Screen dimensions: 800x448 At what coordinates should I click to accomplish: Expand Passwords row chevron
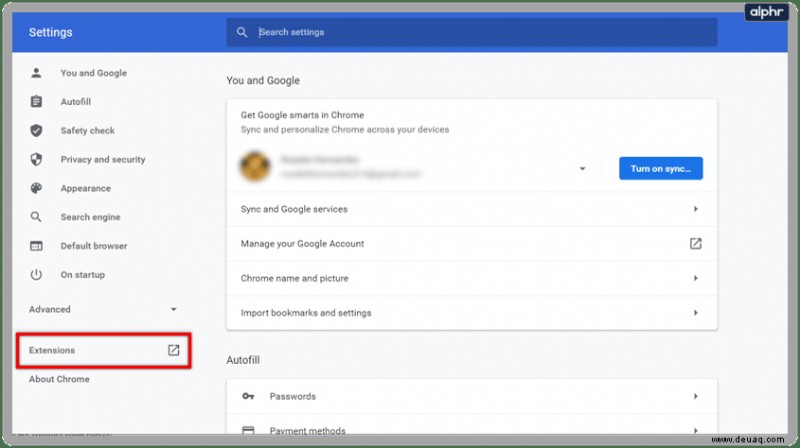click(x=695, y=396)
